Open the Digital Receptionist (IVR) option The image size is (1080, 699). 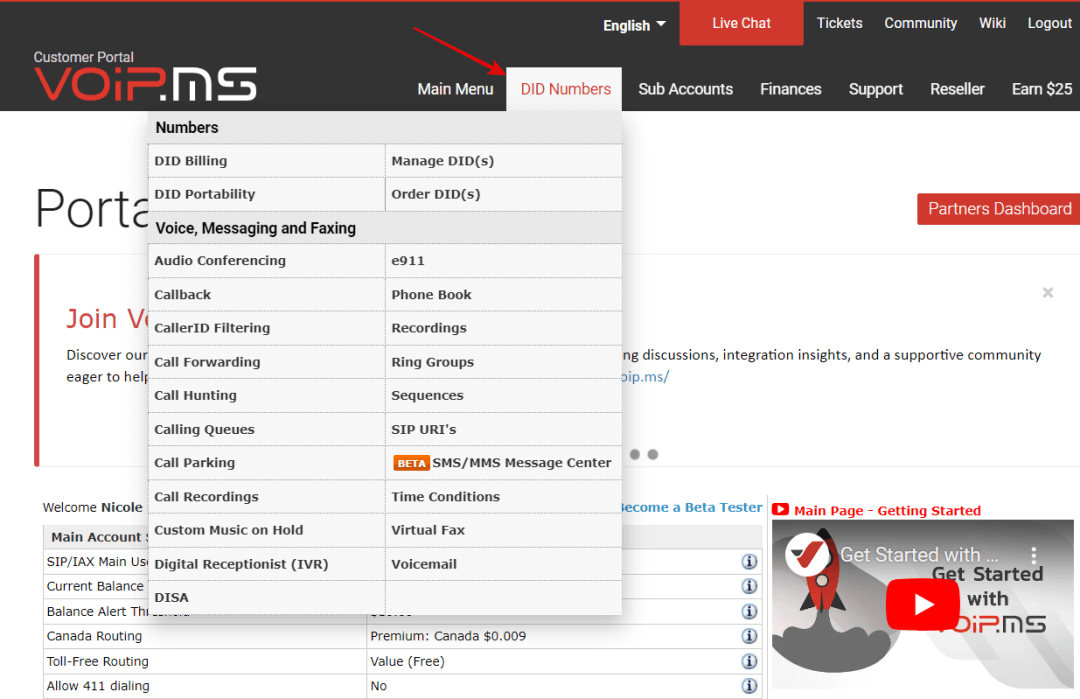(x=241, y=564)
